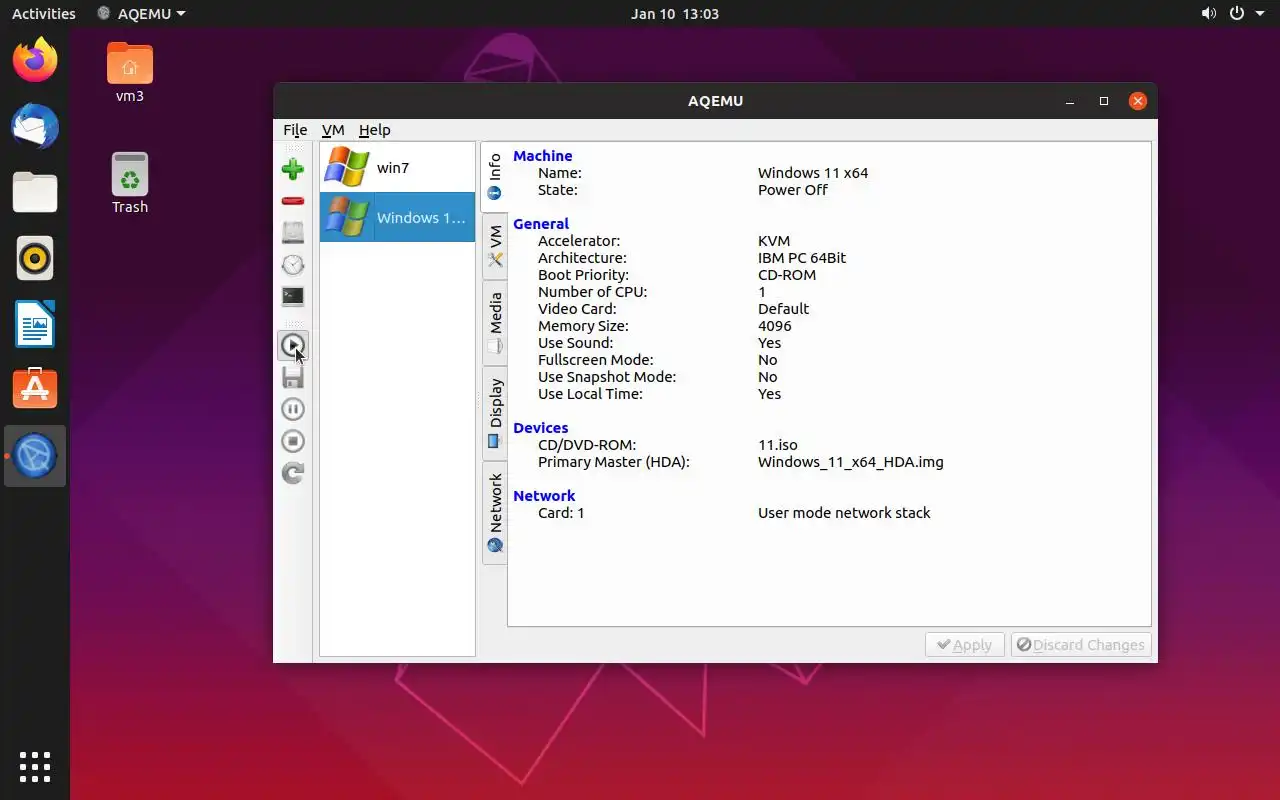This screenshot has height=800, width=1280.
Task: Start the VM with the play button
Action: 293,345
